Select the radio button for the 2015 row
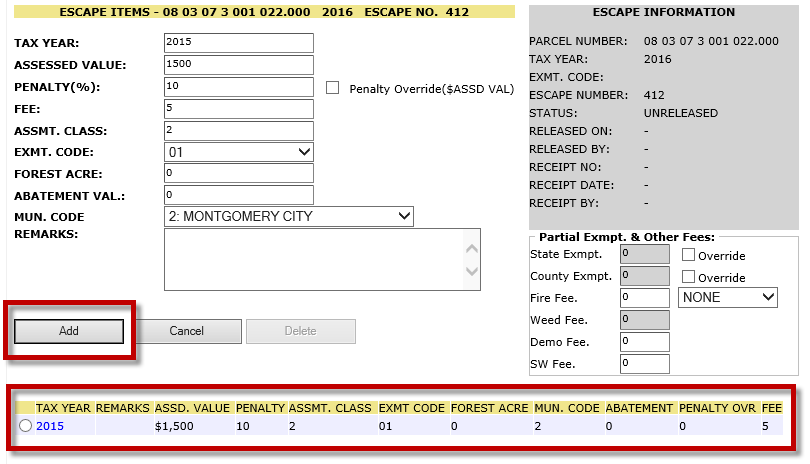 coord(25,426)
